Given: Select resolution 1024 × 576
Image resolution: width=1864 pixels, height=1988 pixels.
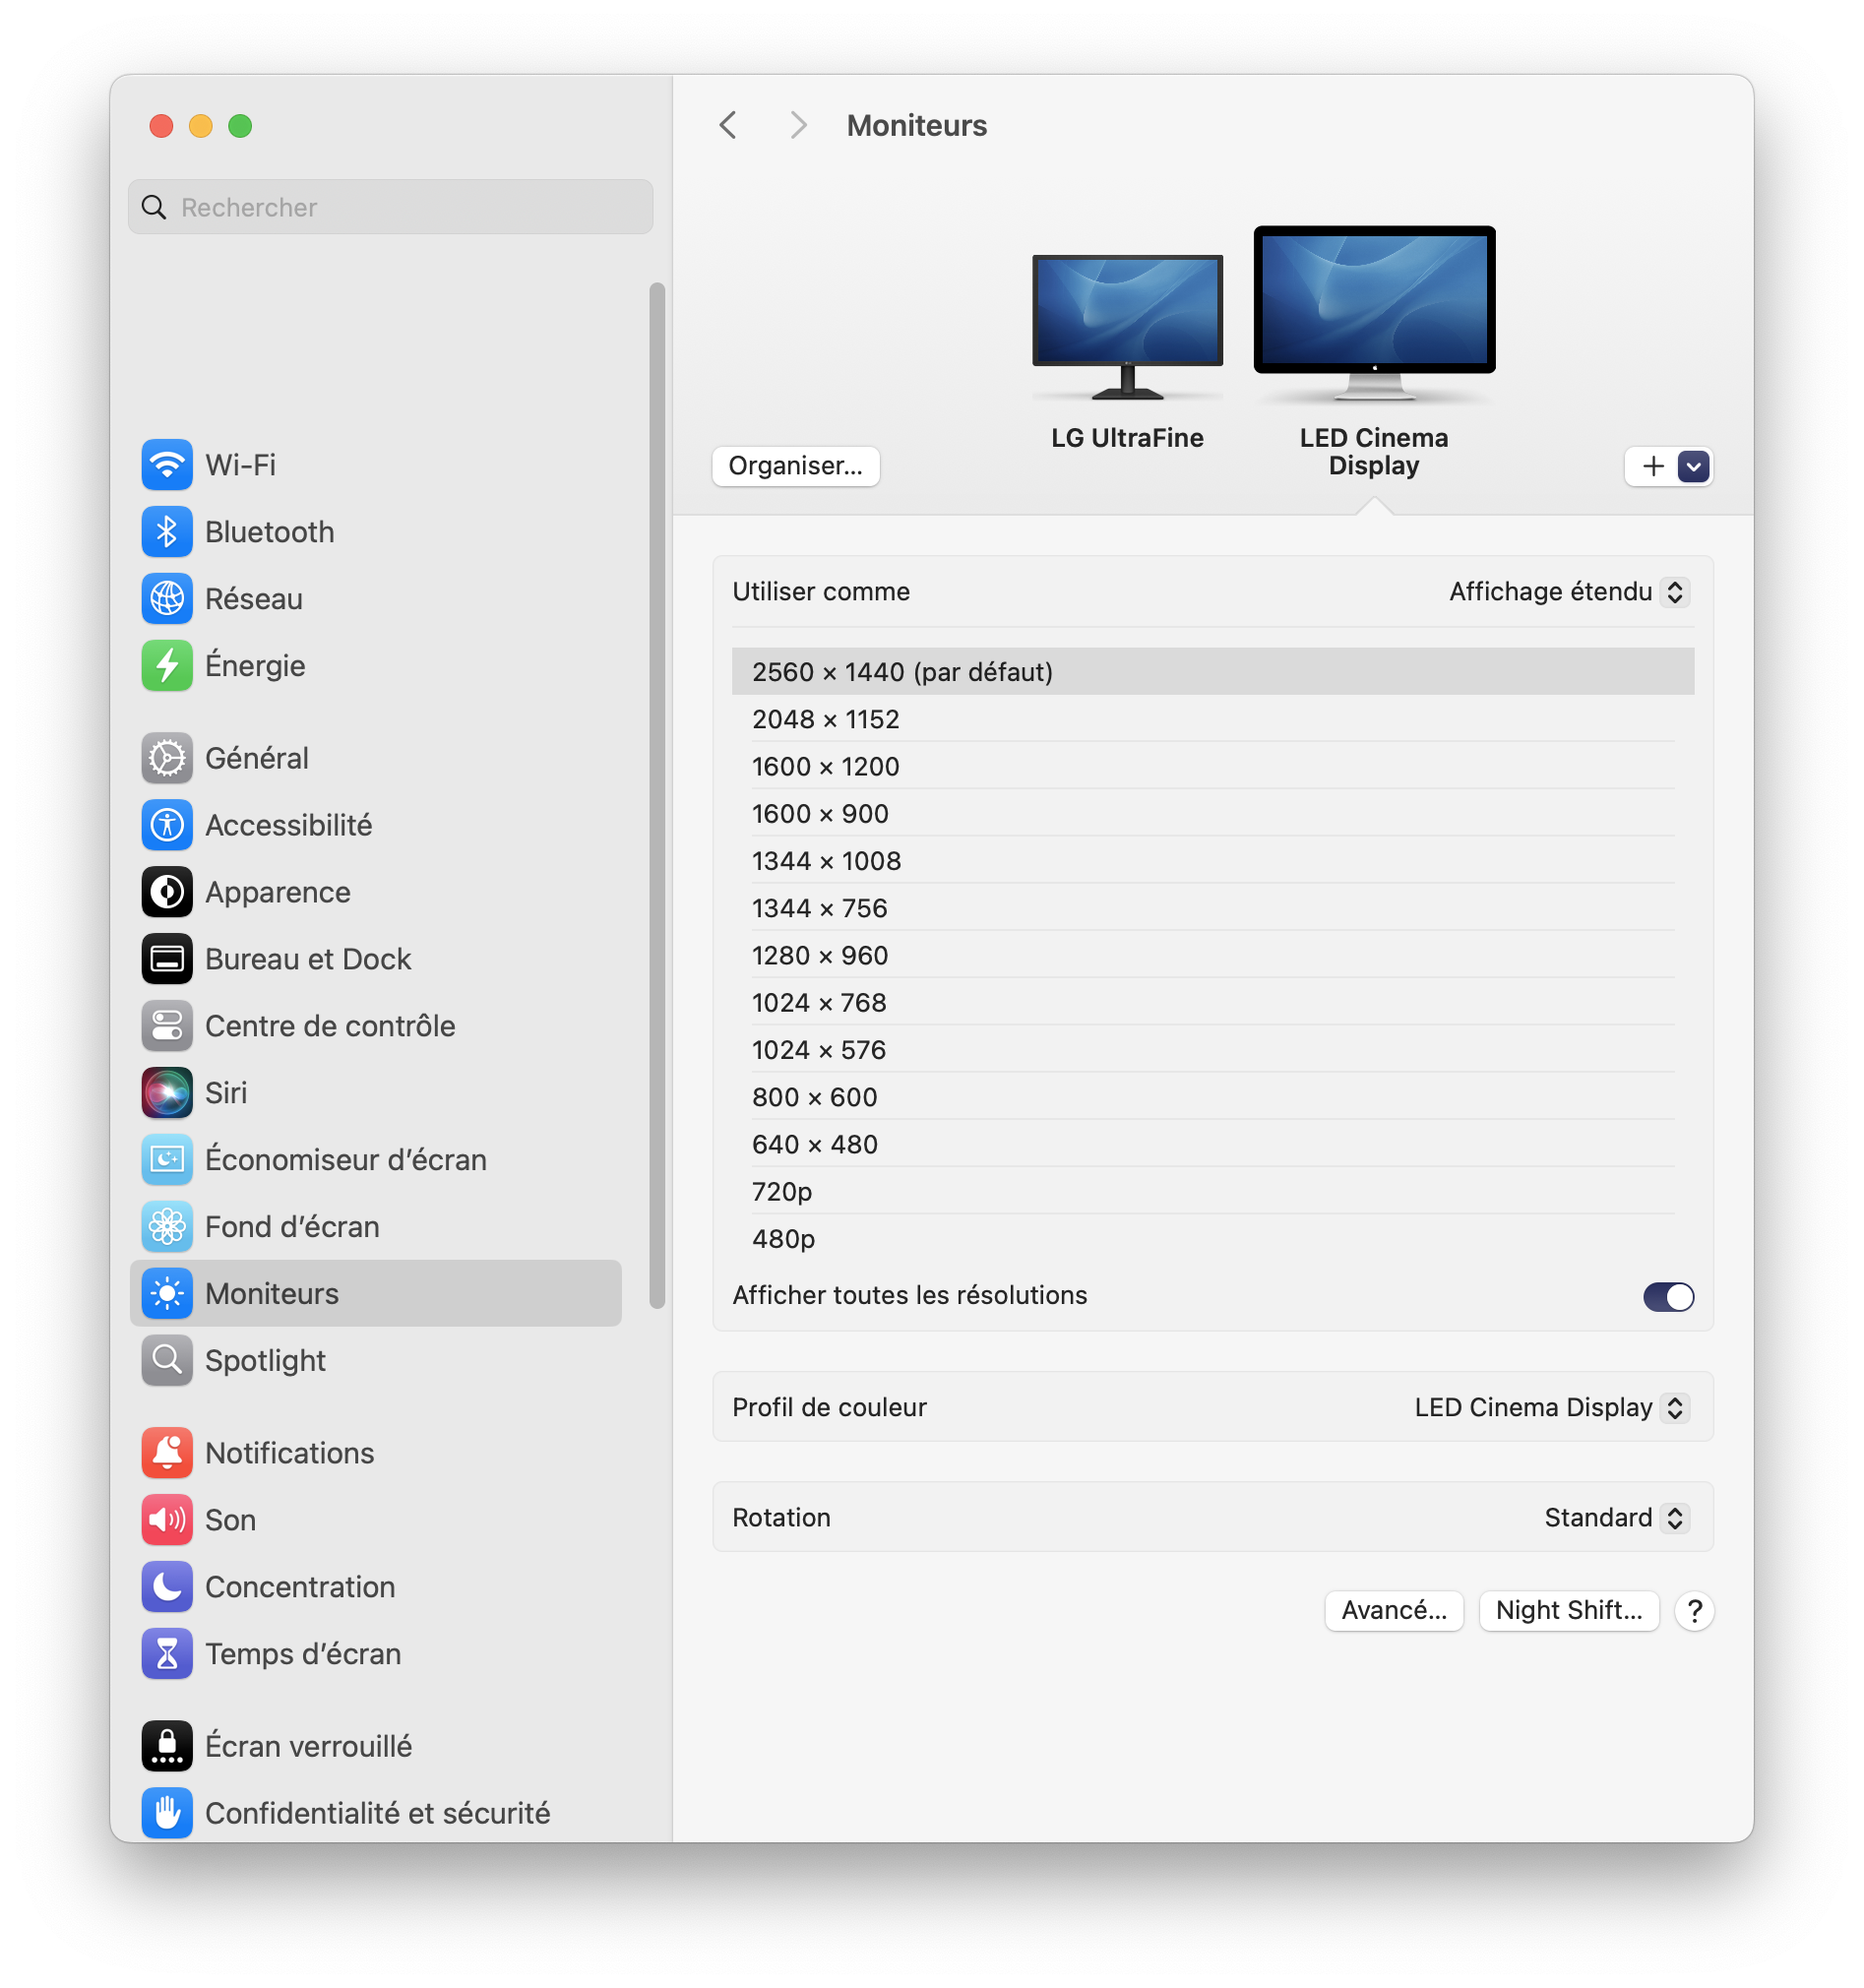Looking at the screenshot, I should 1212,1050.
